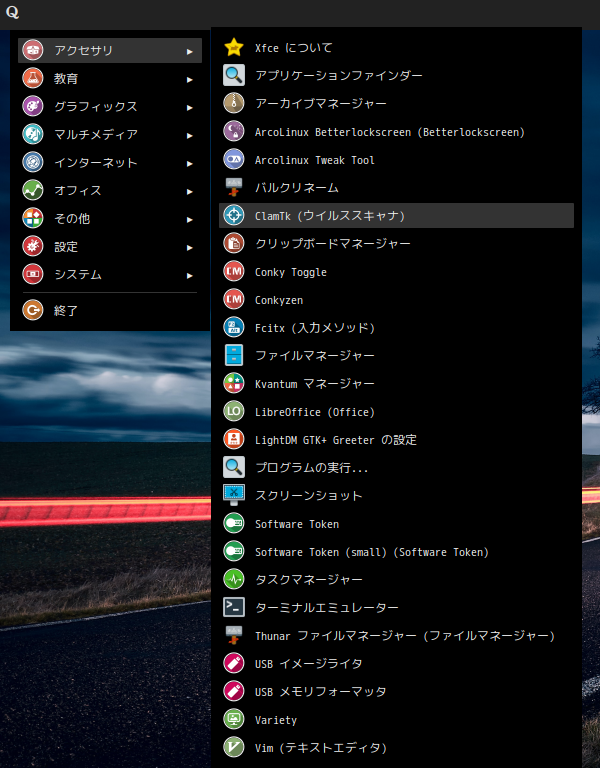Click the LibreOffice LO icon
This screenshot has width=600, height=768.
(x=234, y=411)
